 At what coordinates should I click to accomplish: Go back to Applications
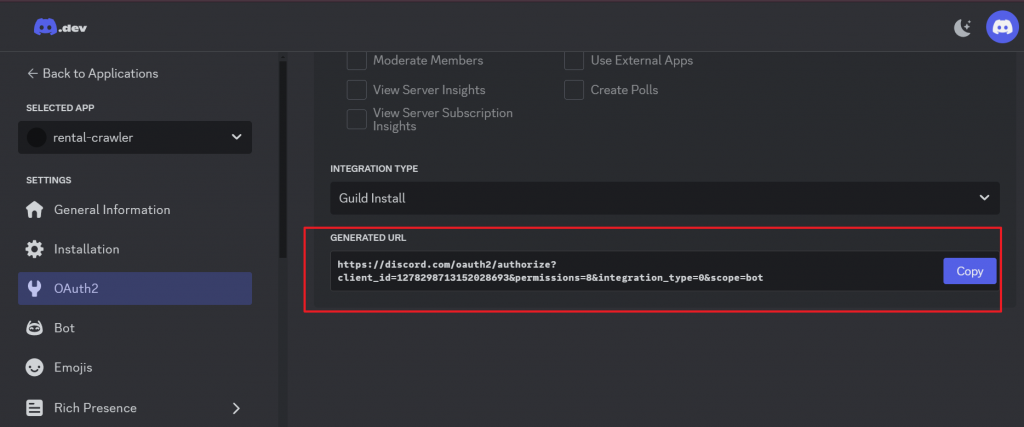coord(92,73)
